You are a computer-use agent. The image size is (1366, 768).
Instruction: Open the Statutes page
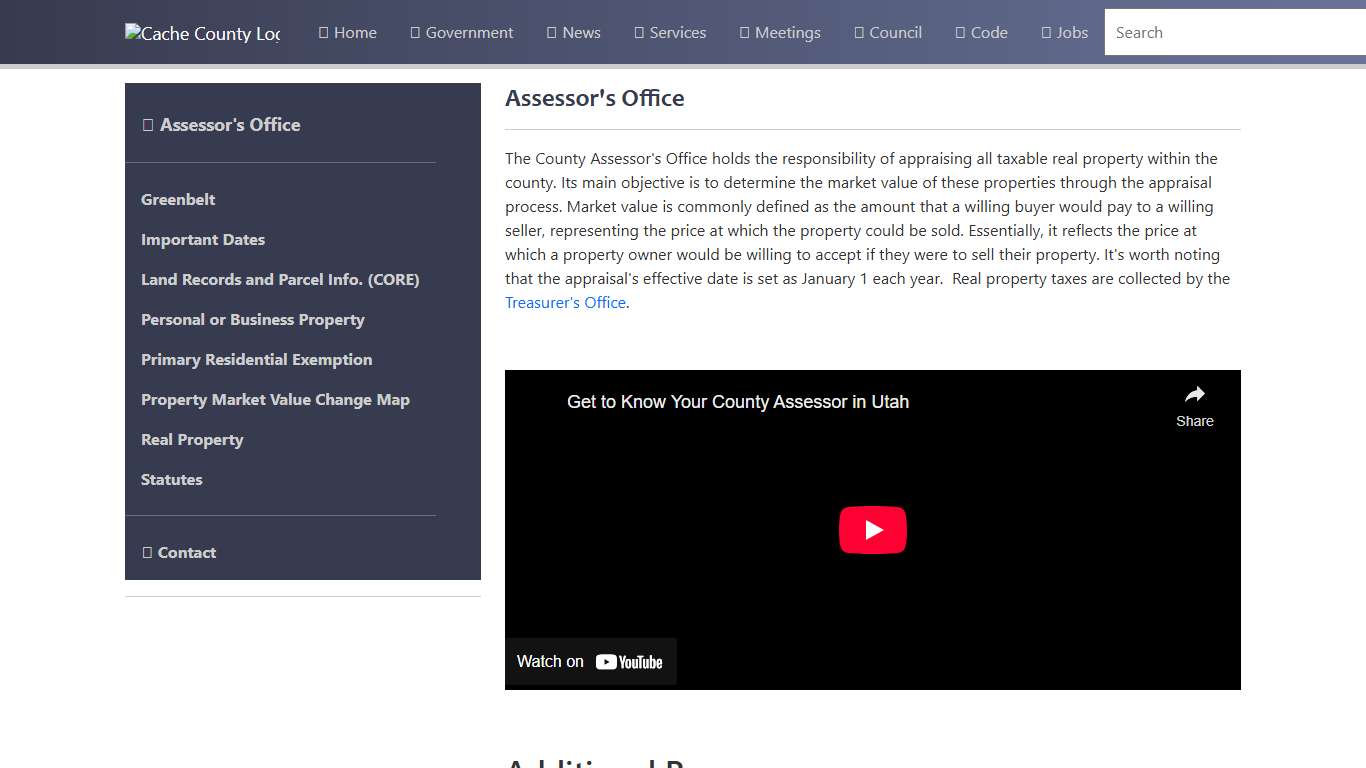click(x=171, y=479)
